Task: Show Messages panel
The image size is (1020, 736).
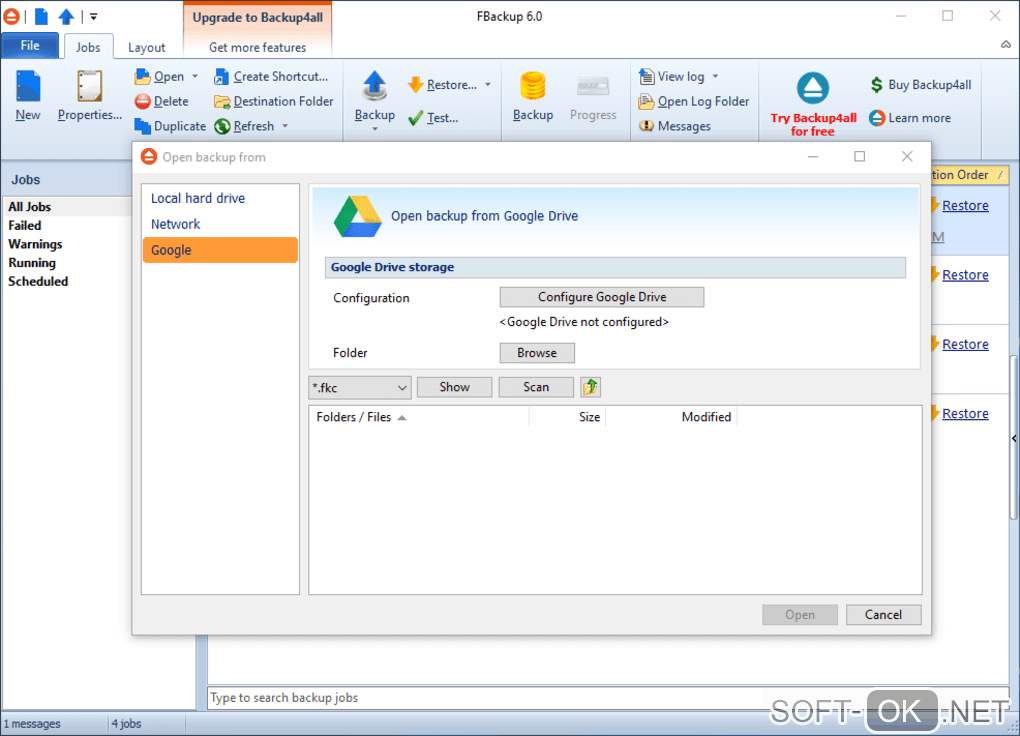Action: click(x=675, y=126)
